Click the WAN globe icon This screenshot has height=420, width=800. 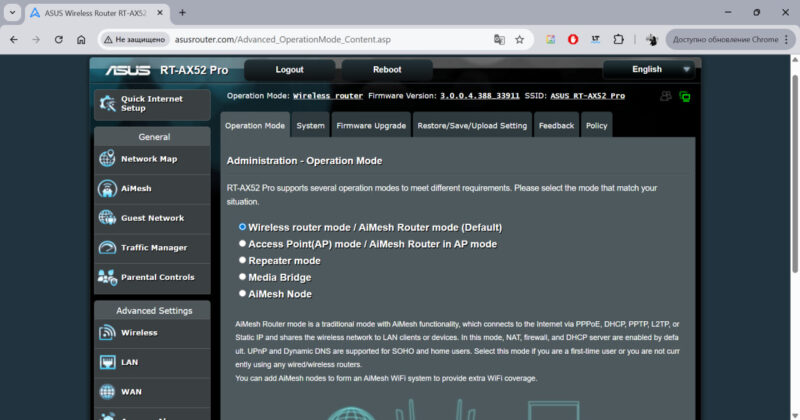click(x=107, y=391)
